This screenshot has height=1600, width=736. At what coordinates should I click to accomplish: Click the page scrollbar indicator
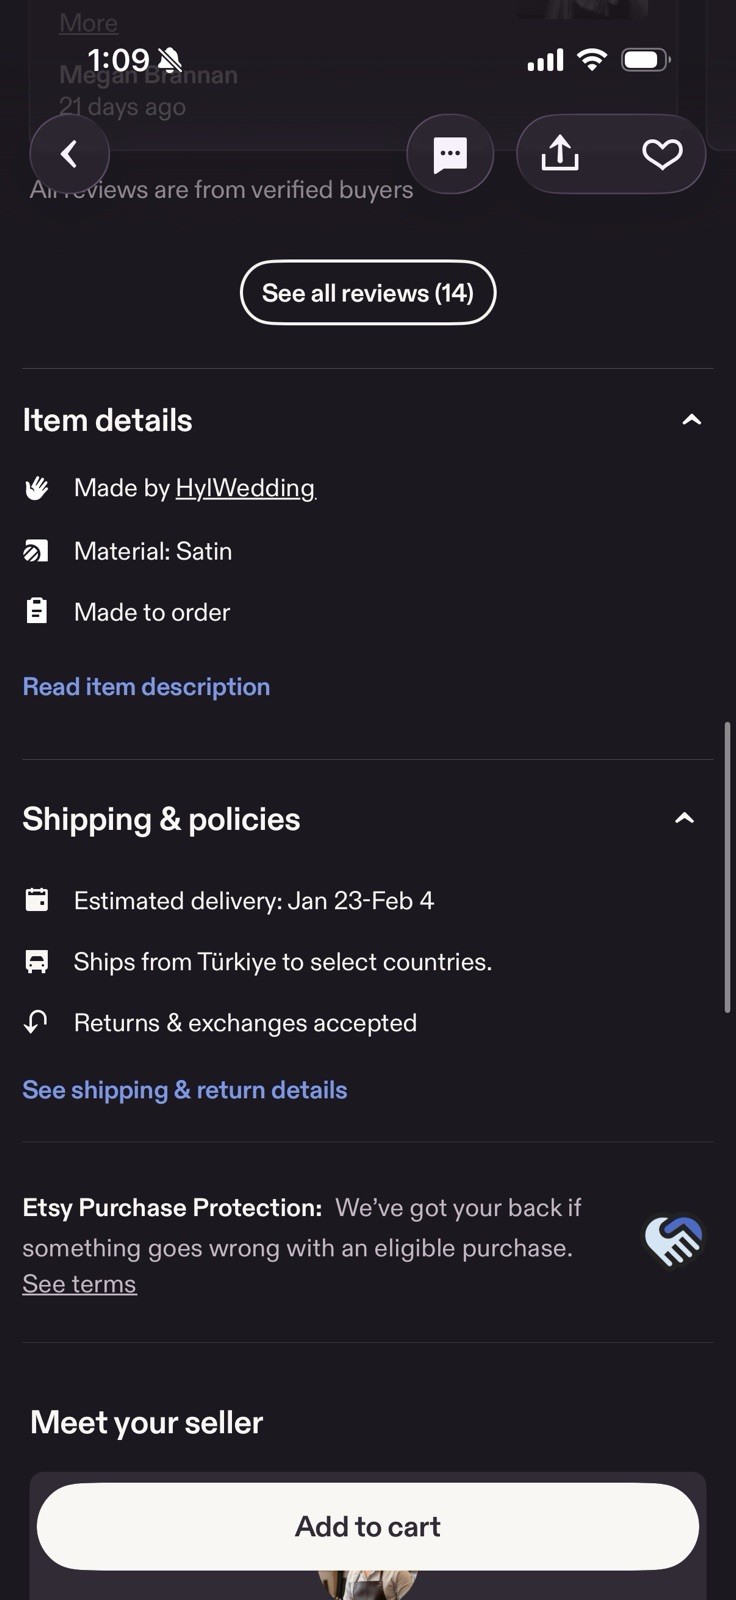(x=727, y=868)
